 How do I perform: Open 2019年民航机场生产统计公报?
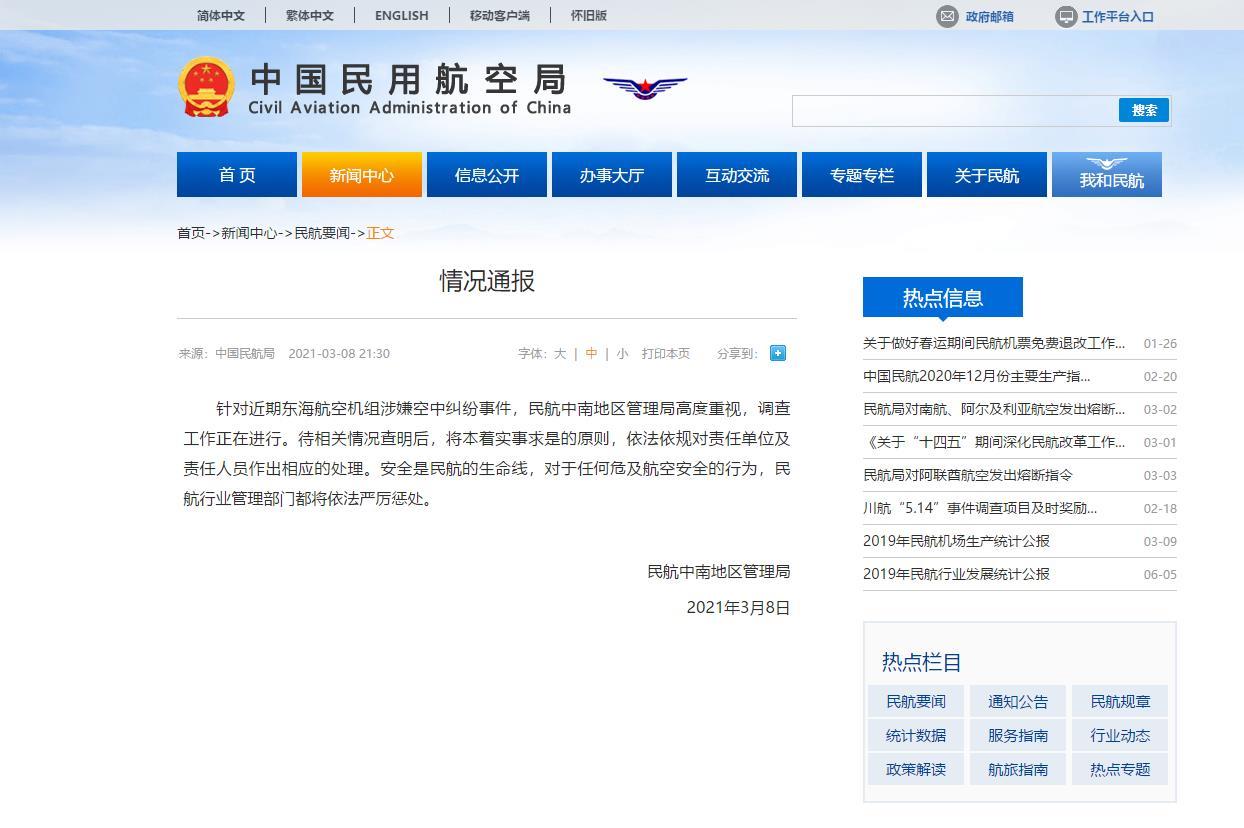[956, 541]
